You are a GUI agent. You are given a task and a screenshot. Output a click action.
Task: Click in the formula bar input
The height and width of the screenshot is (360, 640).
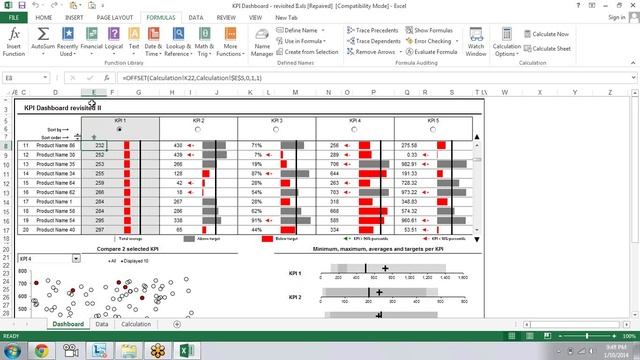[x=373, y=78]
